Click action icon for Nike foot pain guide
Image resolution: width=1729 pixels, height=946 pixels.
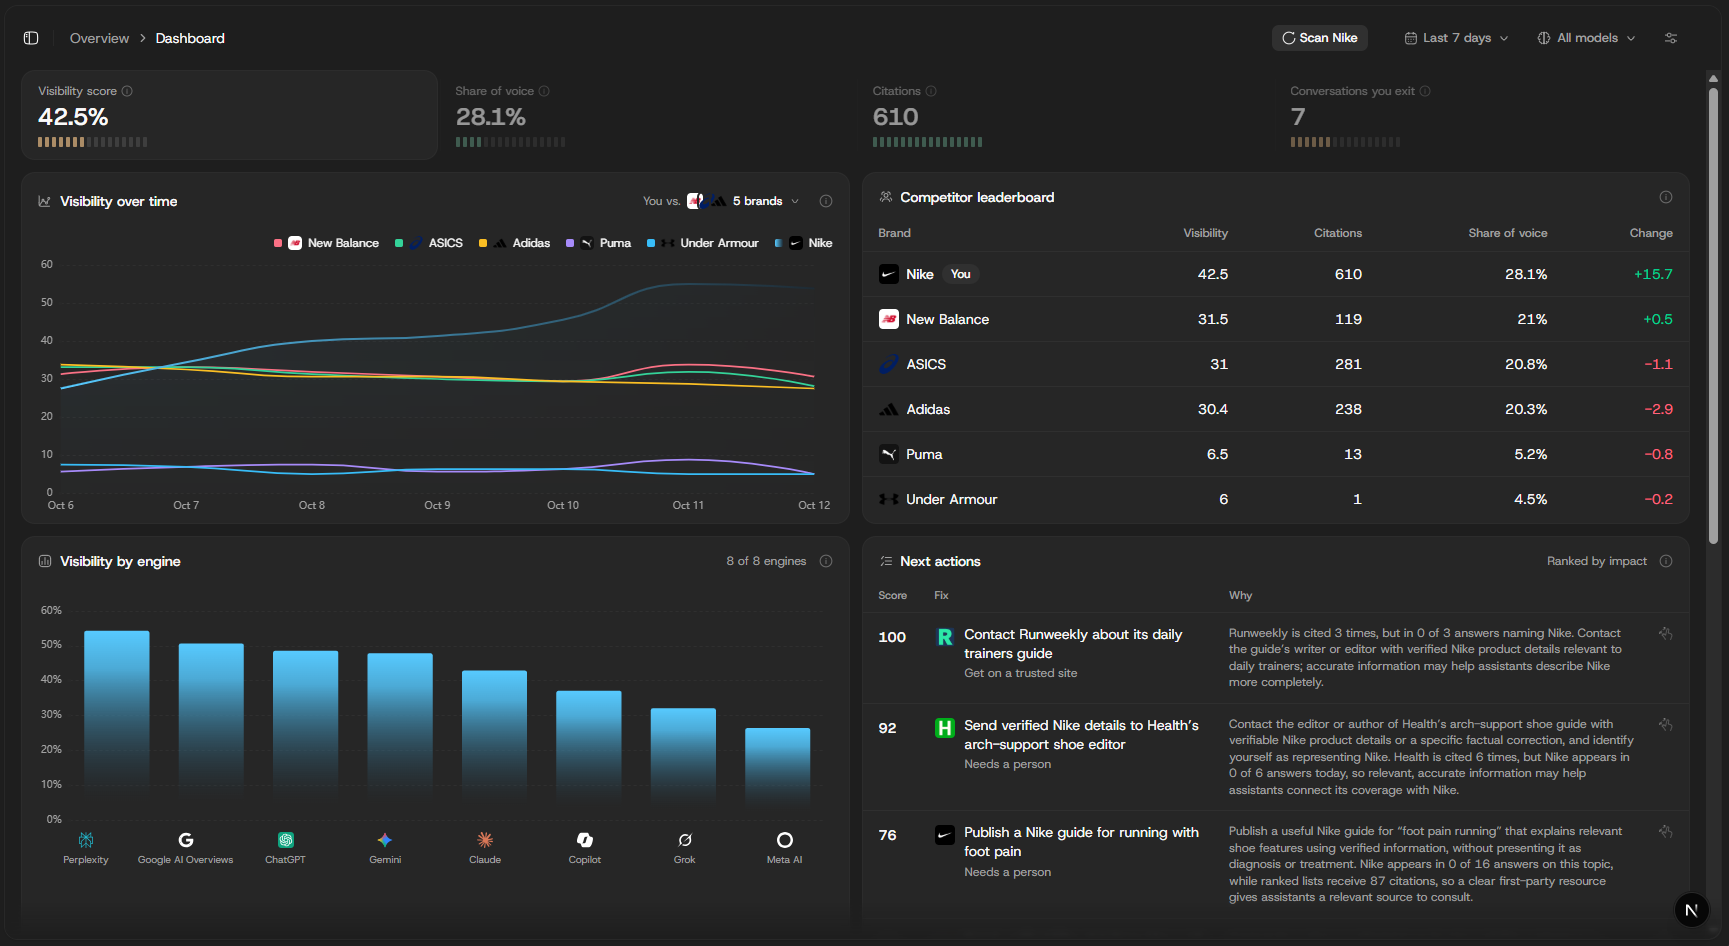(1665, 832)
